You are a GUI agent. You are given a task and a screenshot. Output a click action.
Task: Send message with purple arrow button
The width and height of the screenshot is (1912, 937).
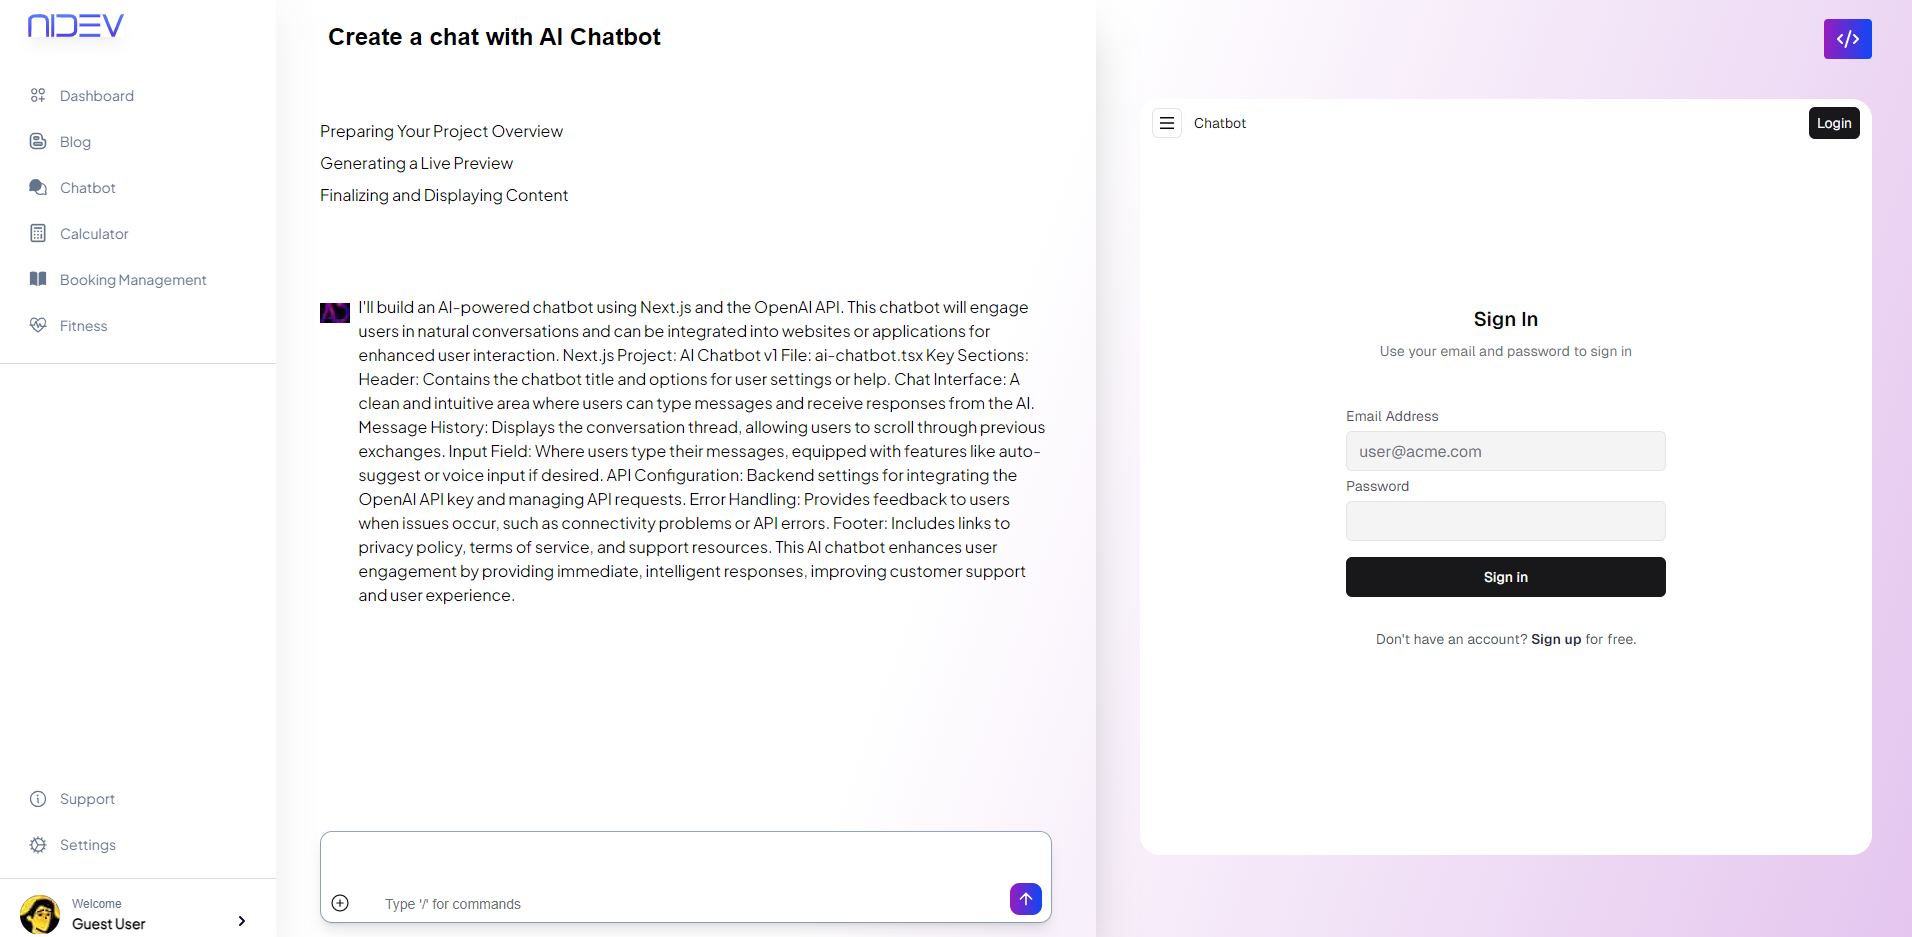coord(1026,899)
